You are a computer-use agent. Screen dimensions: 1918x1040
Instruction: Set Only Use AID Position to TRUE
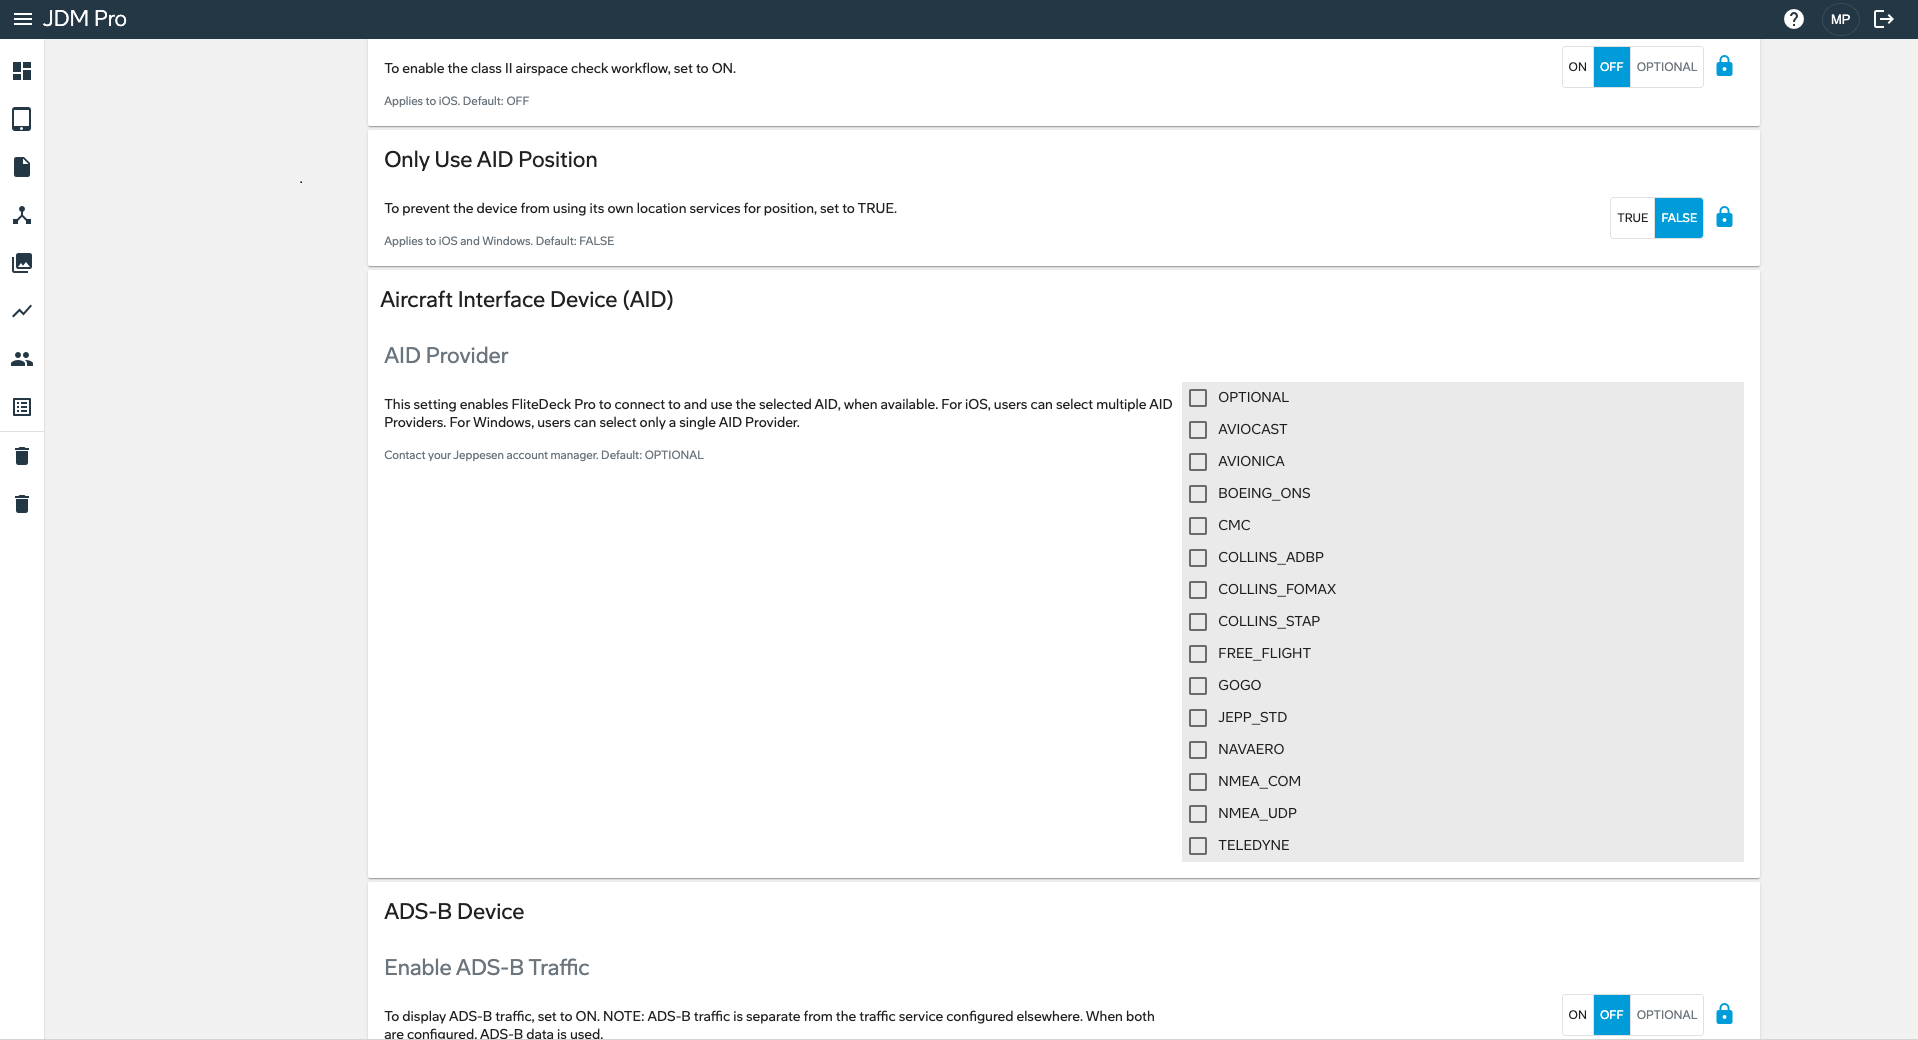(x=1632, y=217)
